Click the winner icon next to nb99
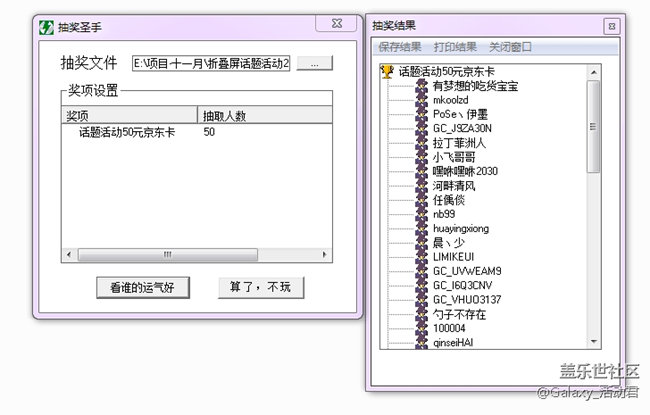Screen dimensions: 650x415 [x=422, y=214]
